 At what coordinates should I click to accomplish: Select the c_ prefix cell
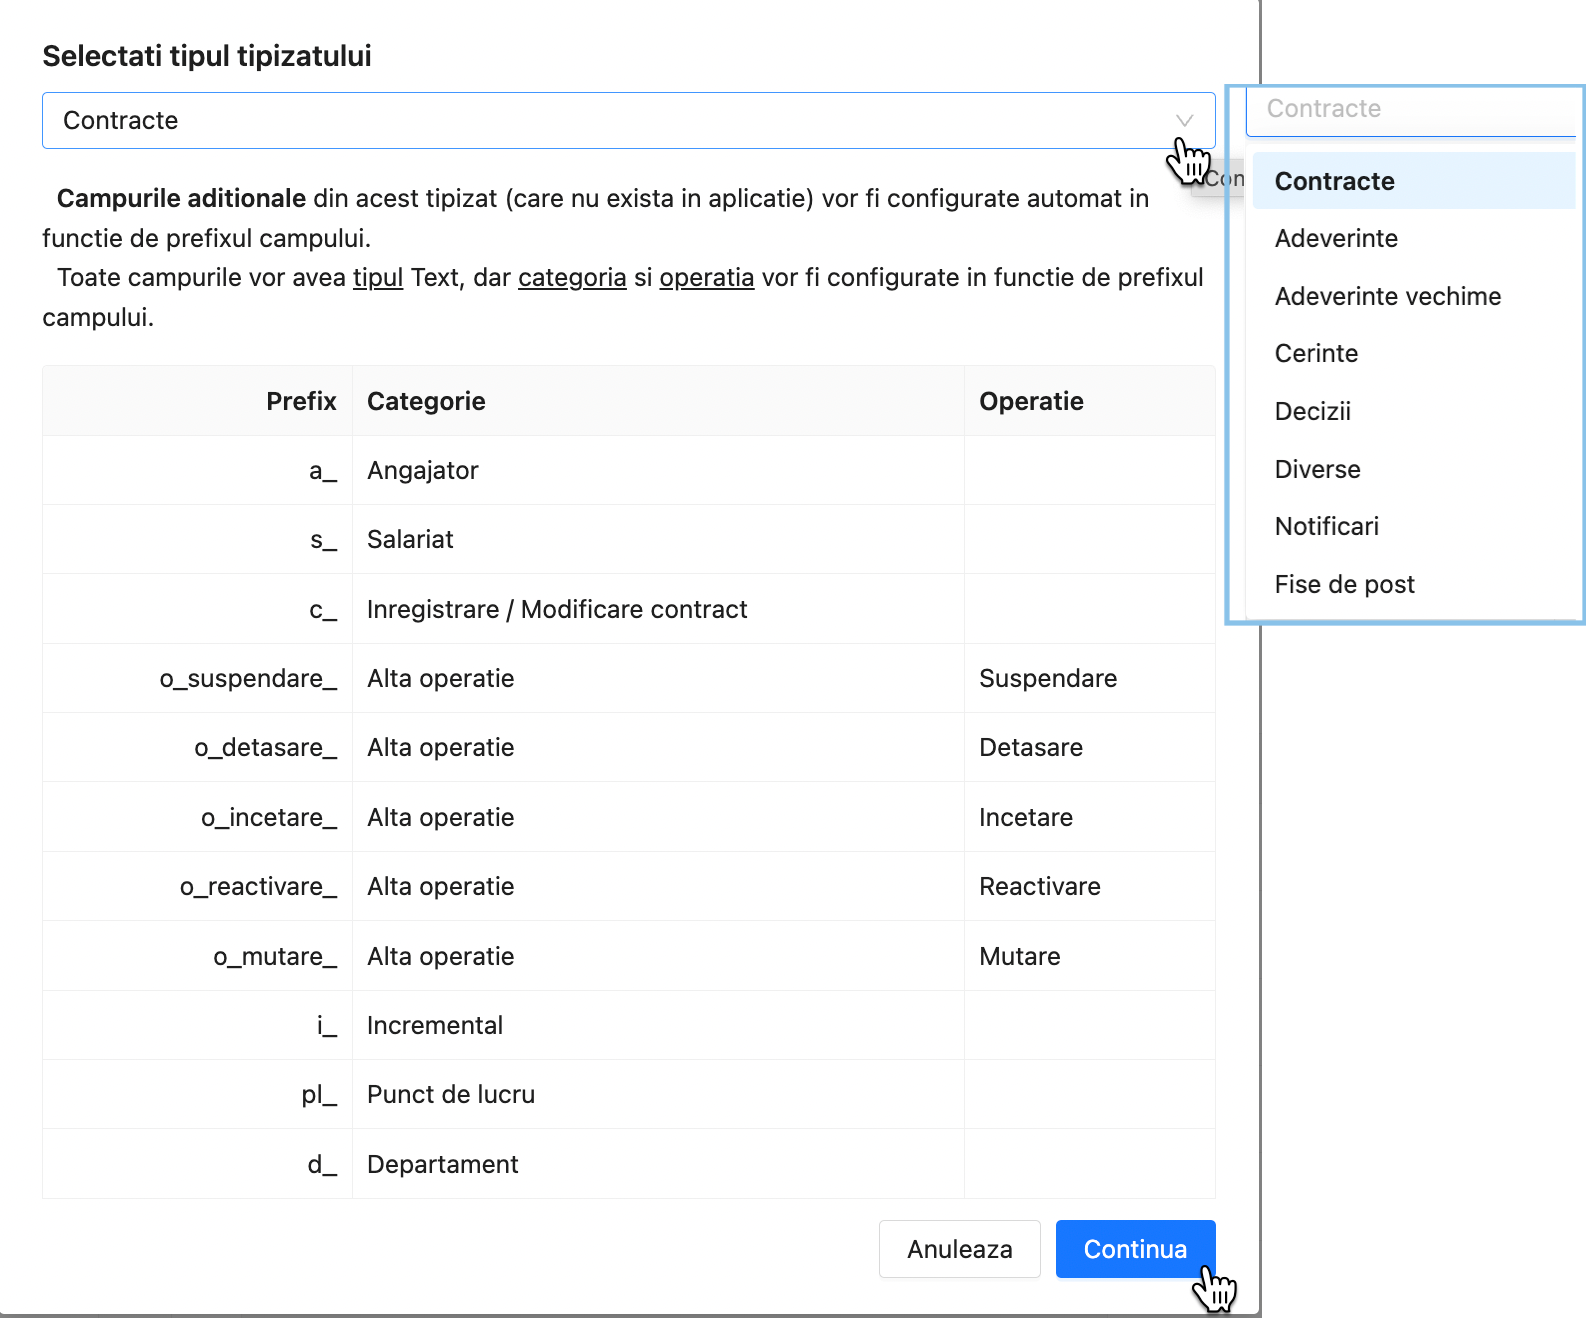pyautogui.click(x=198, y=609)
